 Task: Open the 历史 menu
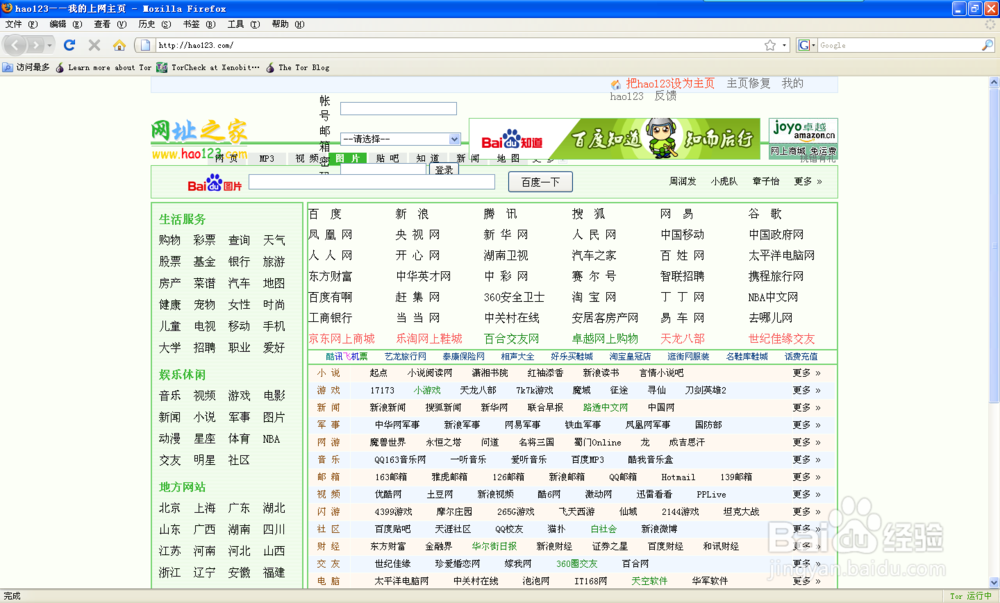154,24
